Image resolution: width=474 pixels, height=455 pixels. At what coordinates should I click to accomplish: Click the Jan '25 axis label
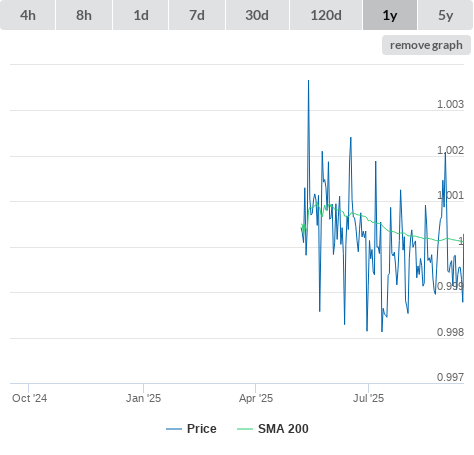coord(143,398)
